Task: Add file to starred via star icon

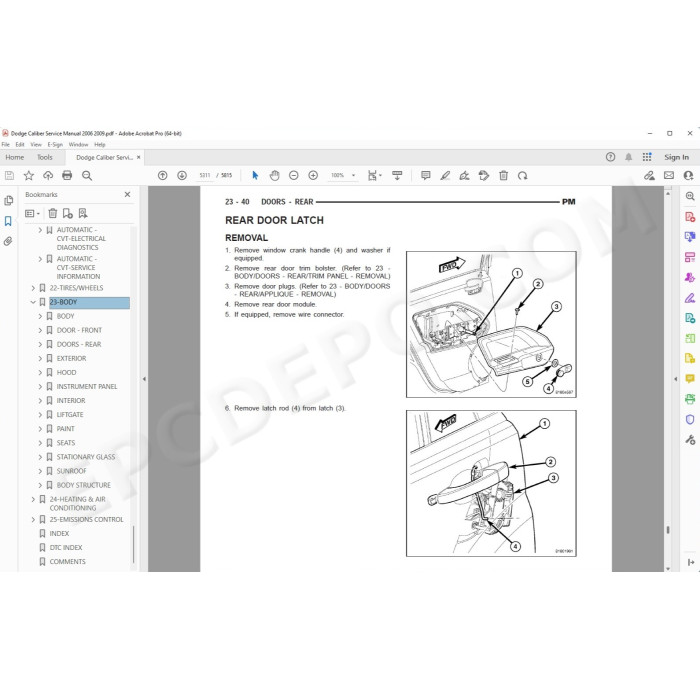Action: click(29, 175)
